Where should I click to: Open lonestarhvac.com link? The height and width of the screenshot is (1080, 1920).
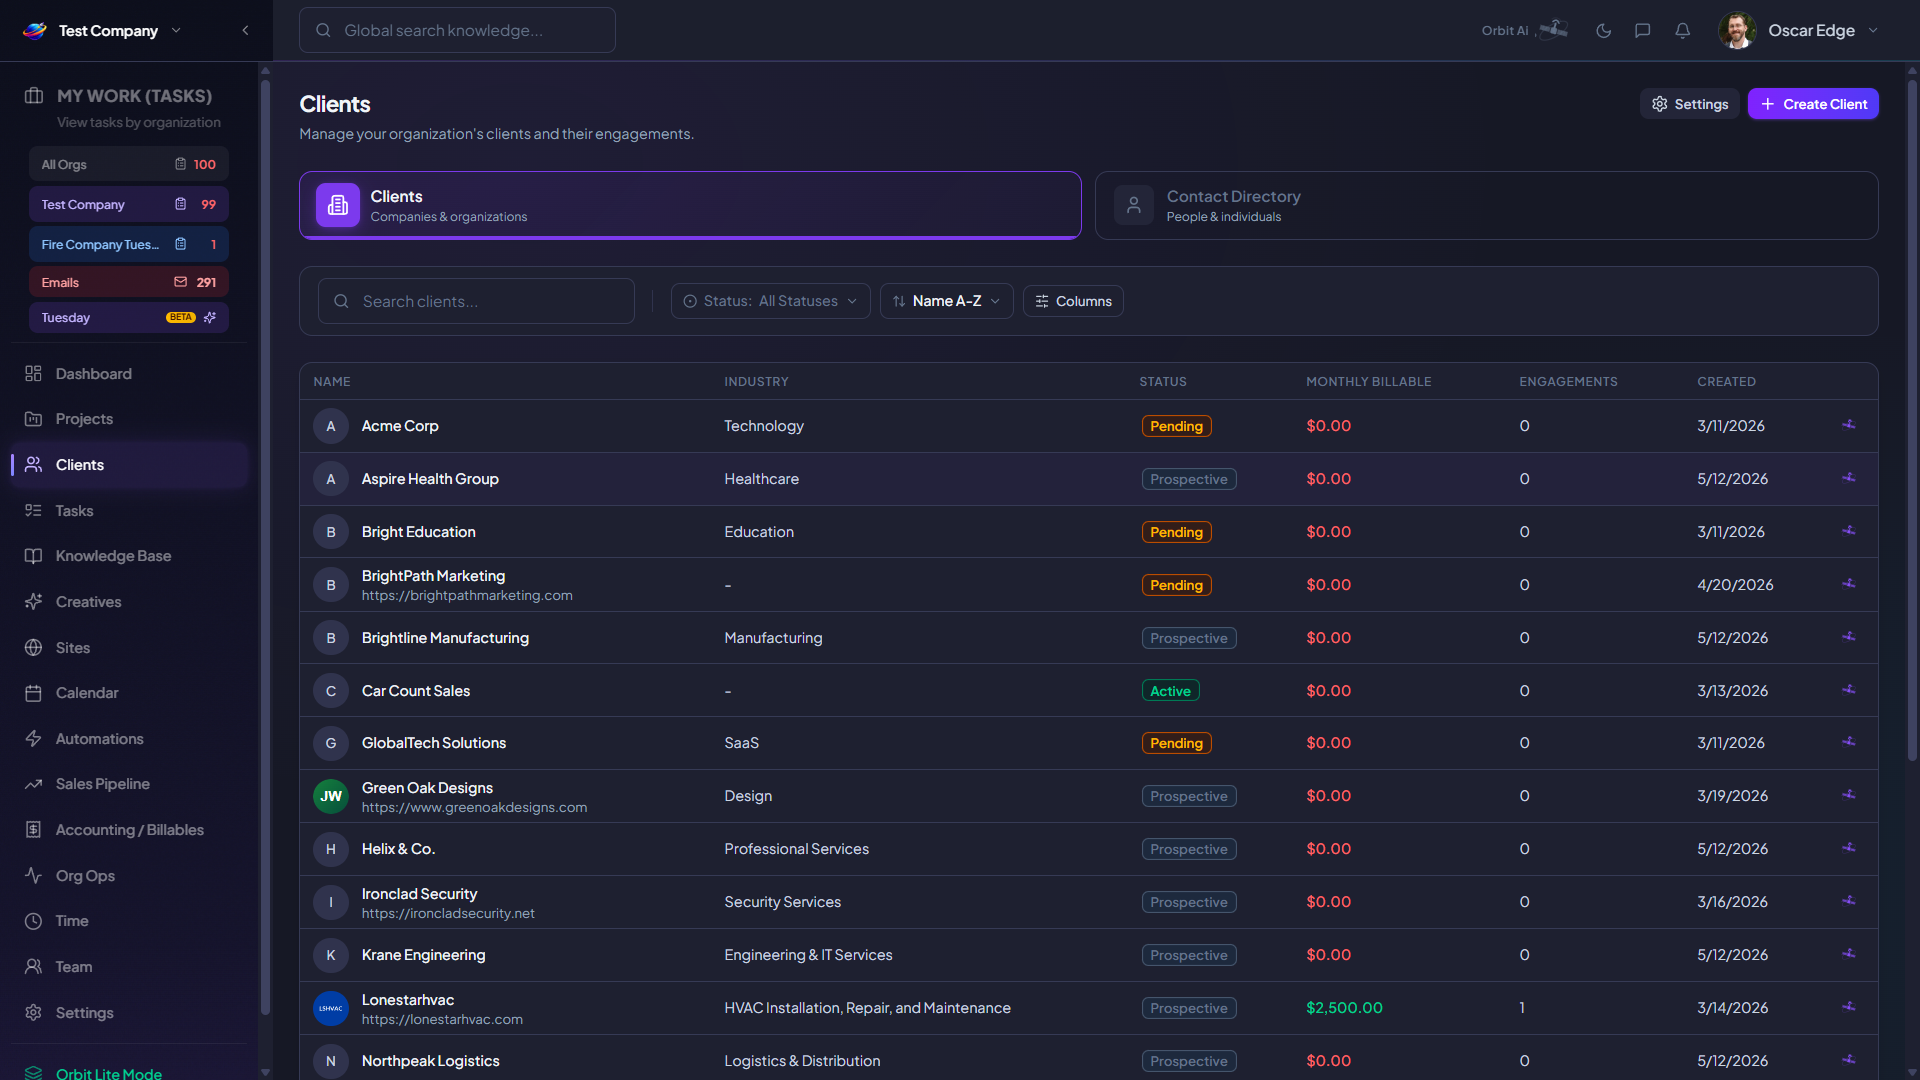442,1019
